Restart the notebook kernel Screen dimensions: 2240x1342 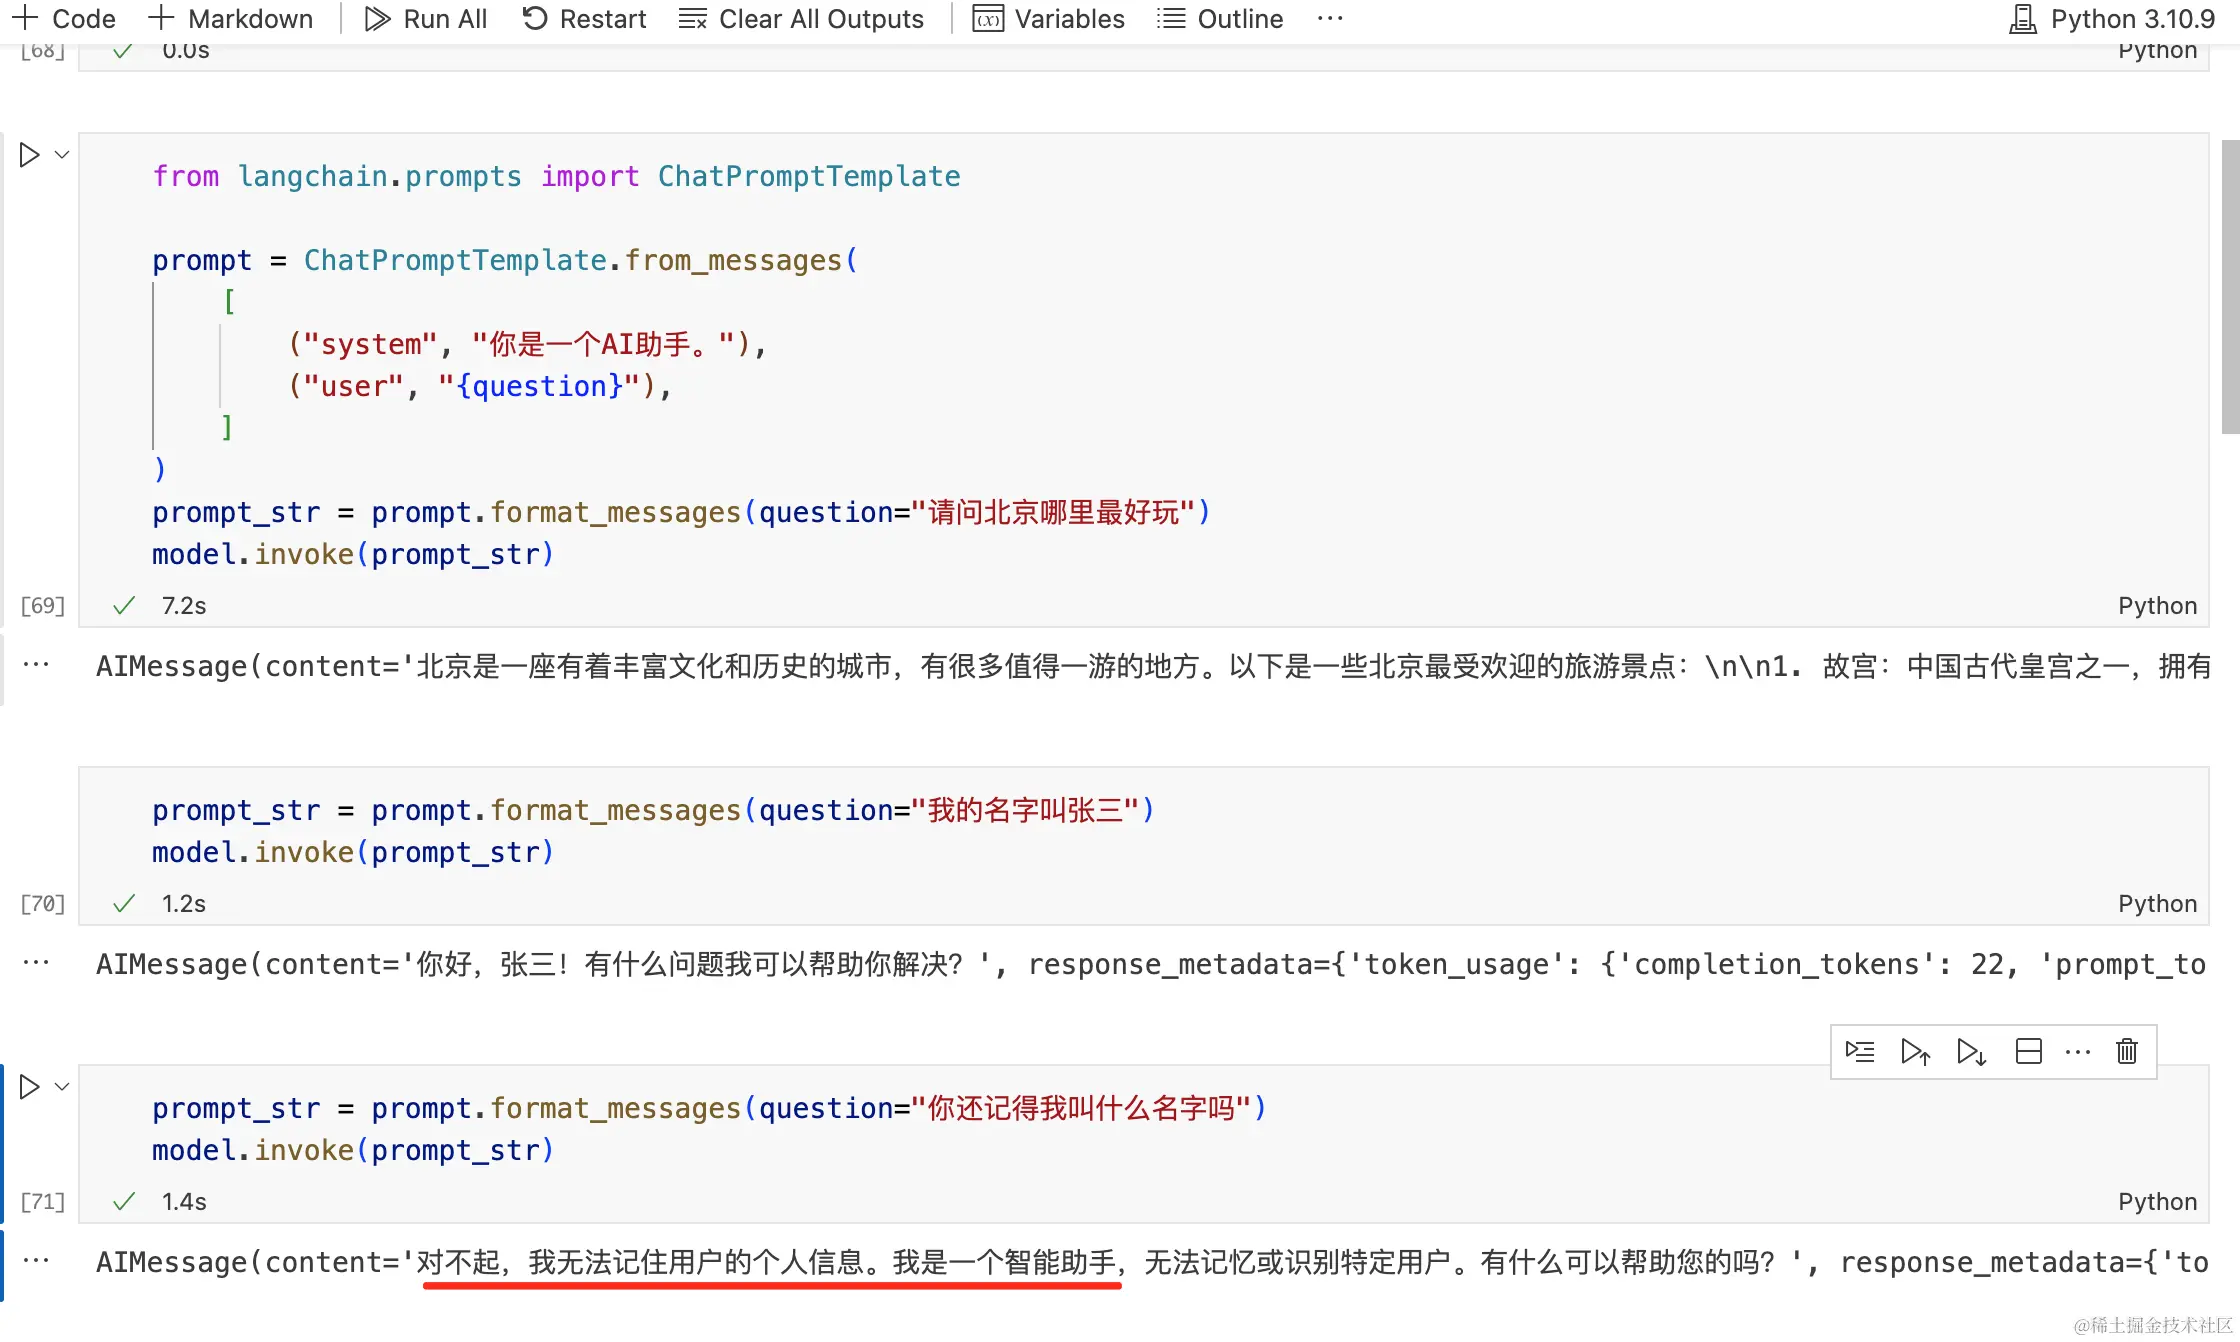(x=584, y=19)
